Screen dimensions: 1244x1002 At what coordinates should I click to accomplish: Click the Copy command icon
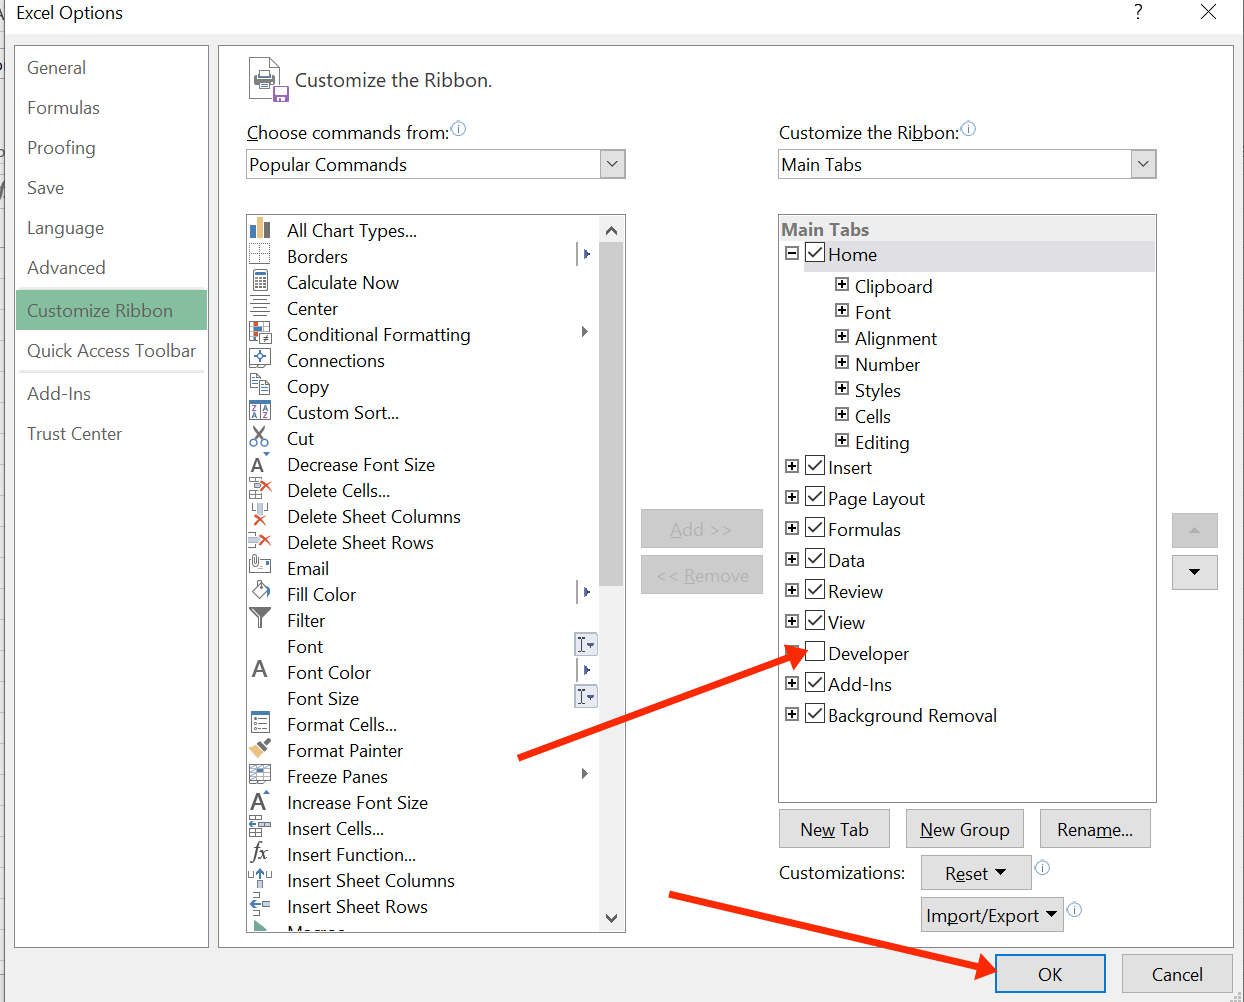(x=260, y=385)
